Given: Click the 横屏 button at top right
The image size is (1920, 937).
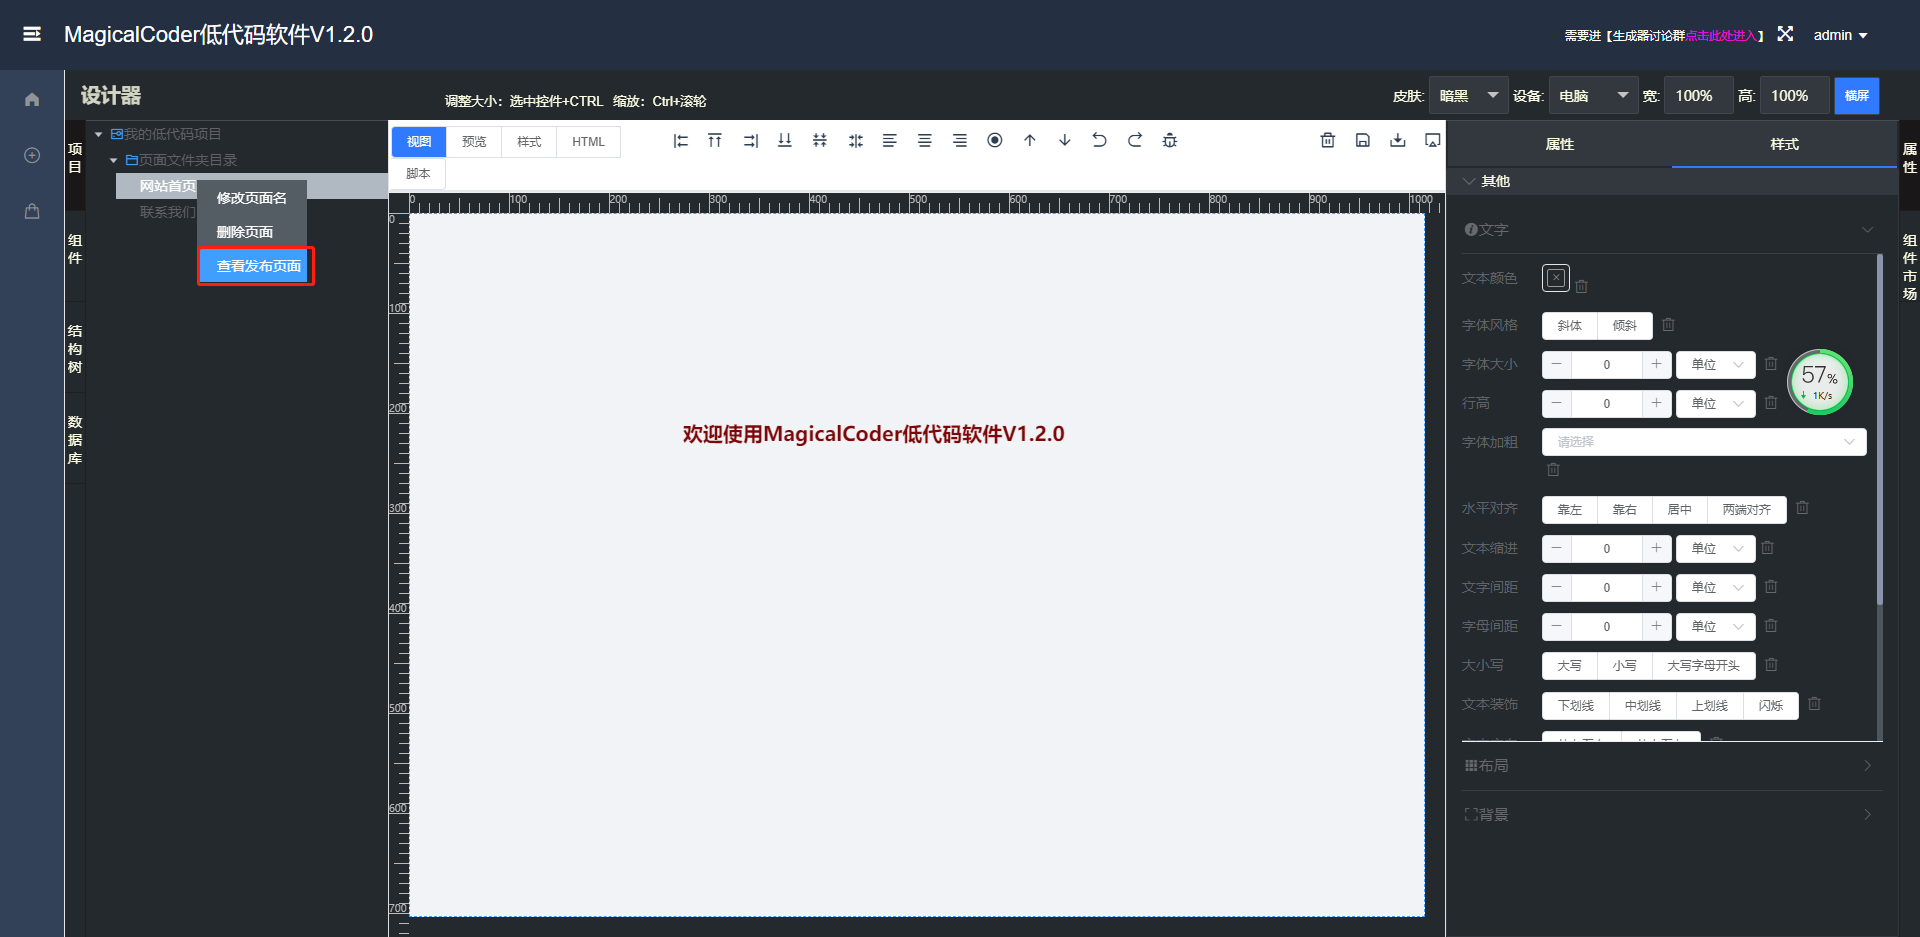Looking at the screenshot, I should coord(1857,95).
